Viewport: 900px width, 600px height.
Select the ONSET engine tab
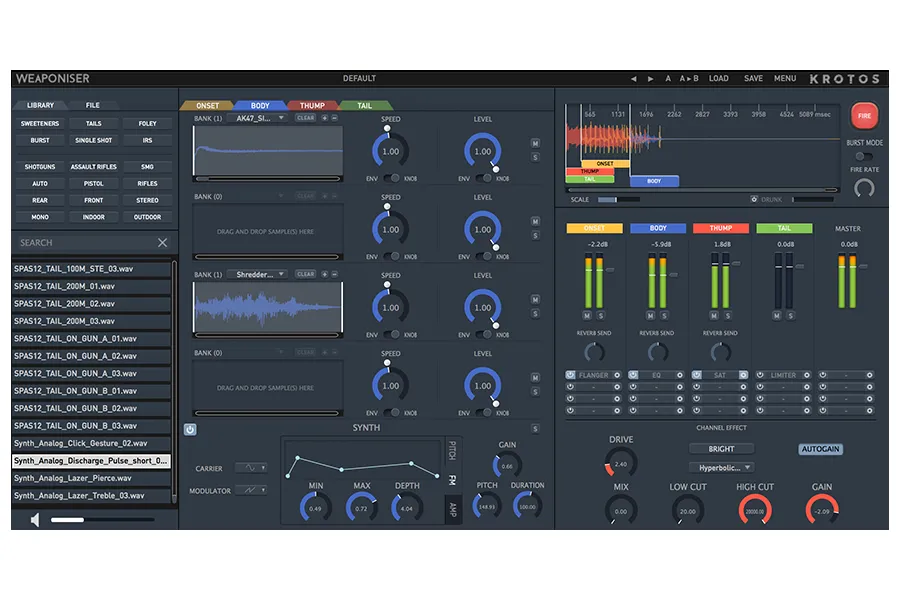[x=207, y=106]
